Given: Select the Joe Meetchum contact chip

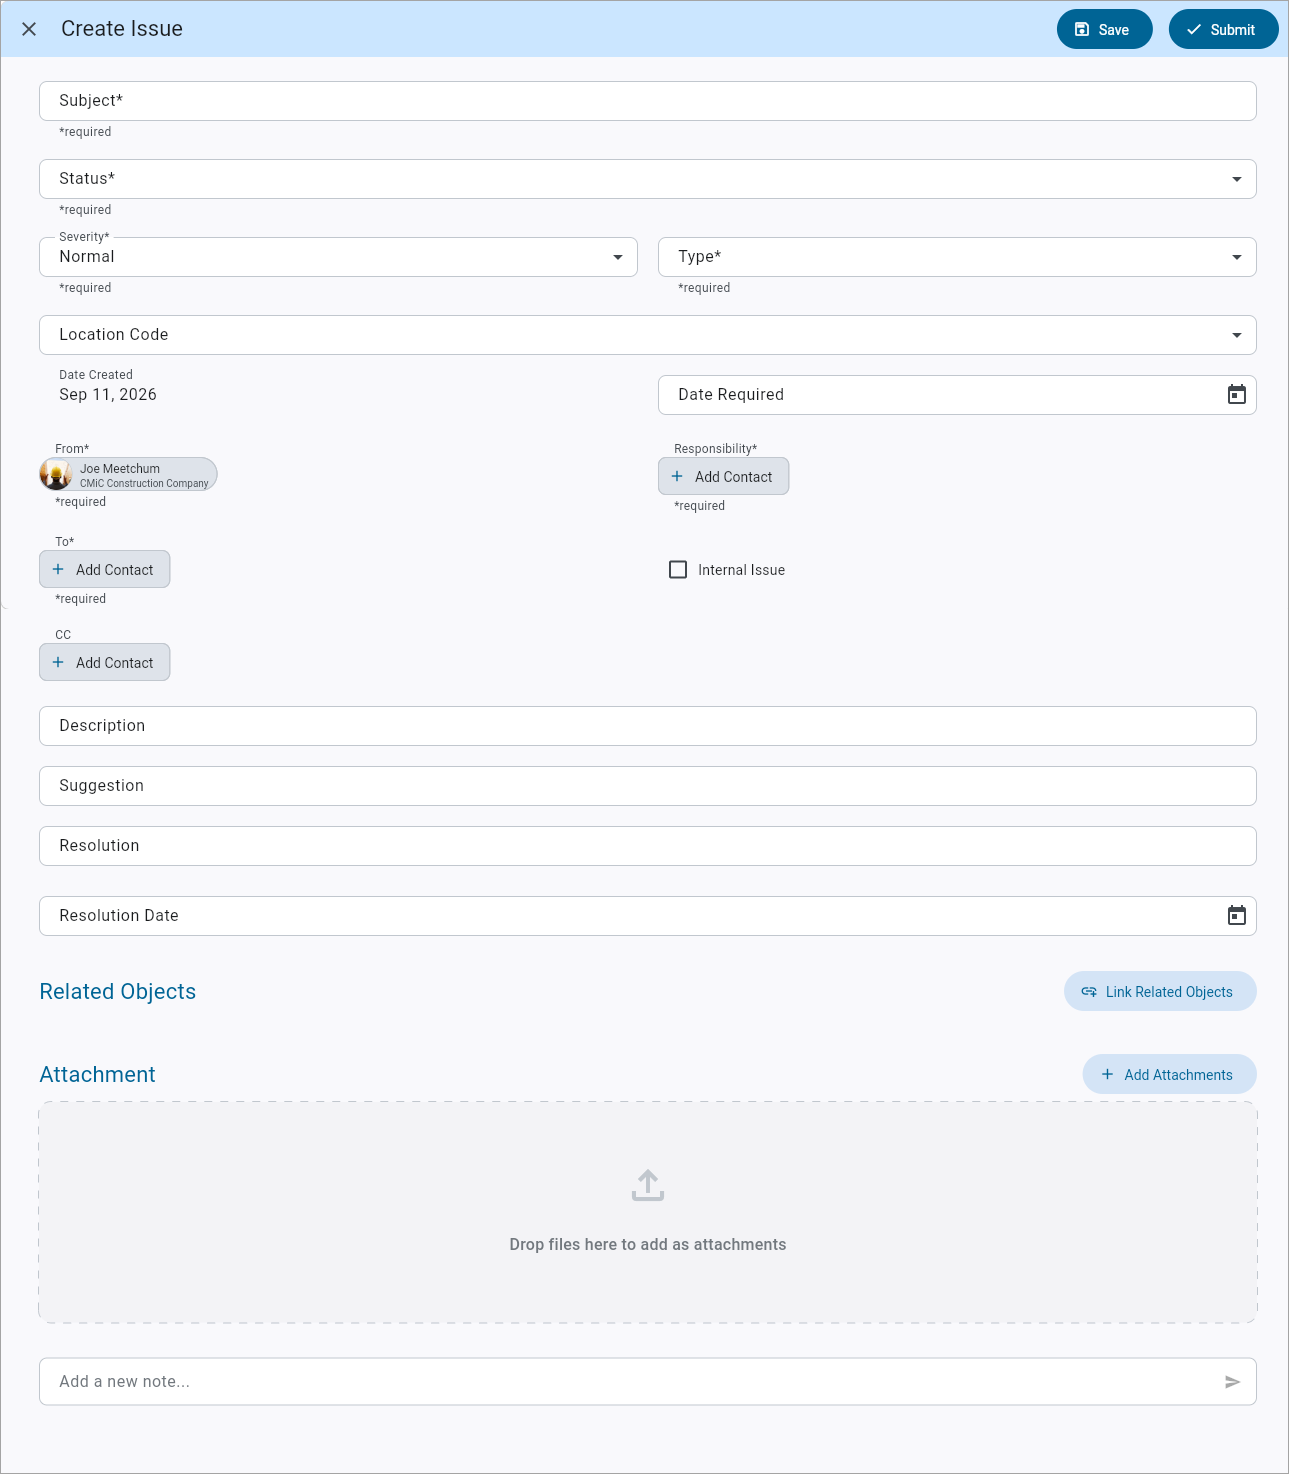Looking at the screenshot, I should coord(128,474).
